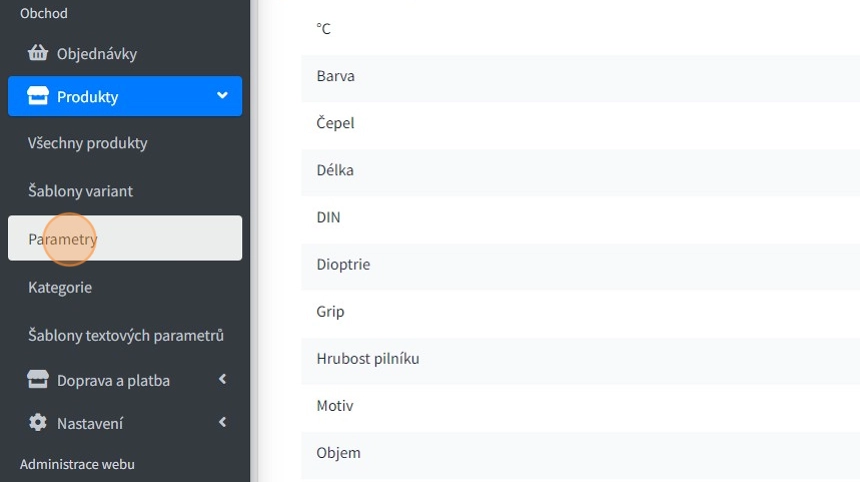
Task: Click the Objednávky basket icon
Action: point(38,53)
